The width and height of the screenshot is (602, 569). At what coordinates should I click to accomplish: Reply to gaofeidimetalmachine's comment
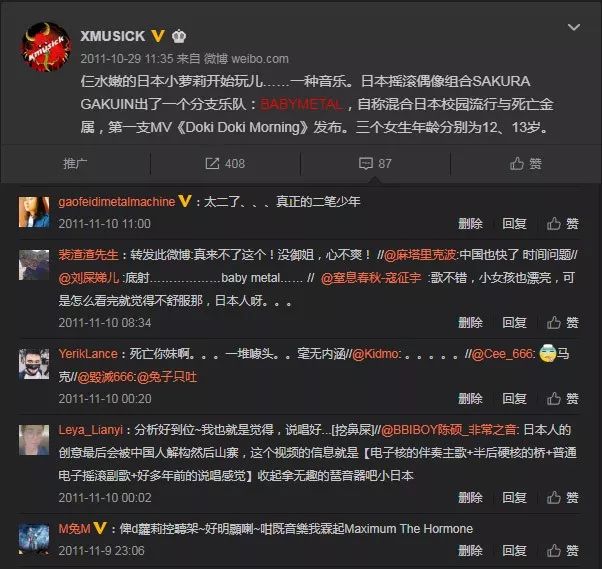tap(514, 223)
